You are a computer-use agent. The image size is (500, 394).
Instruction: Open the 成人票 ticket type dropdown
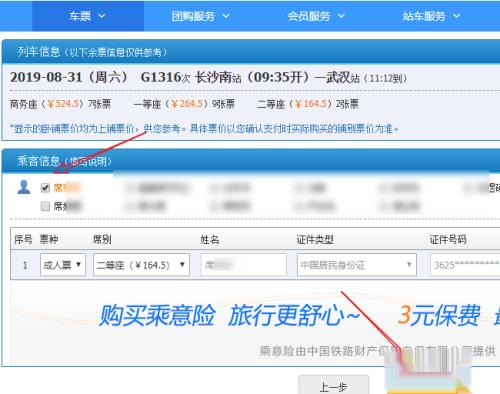click(63, 265)
